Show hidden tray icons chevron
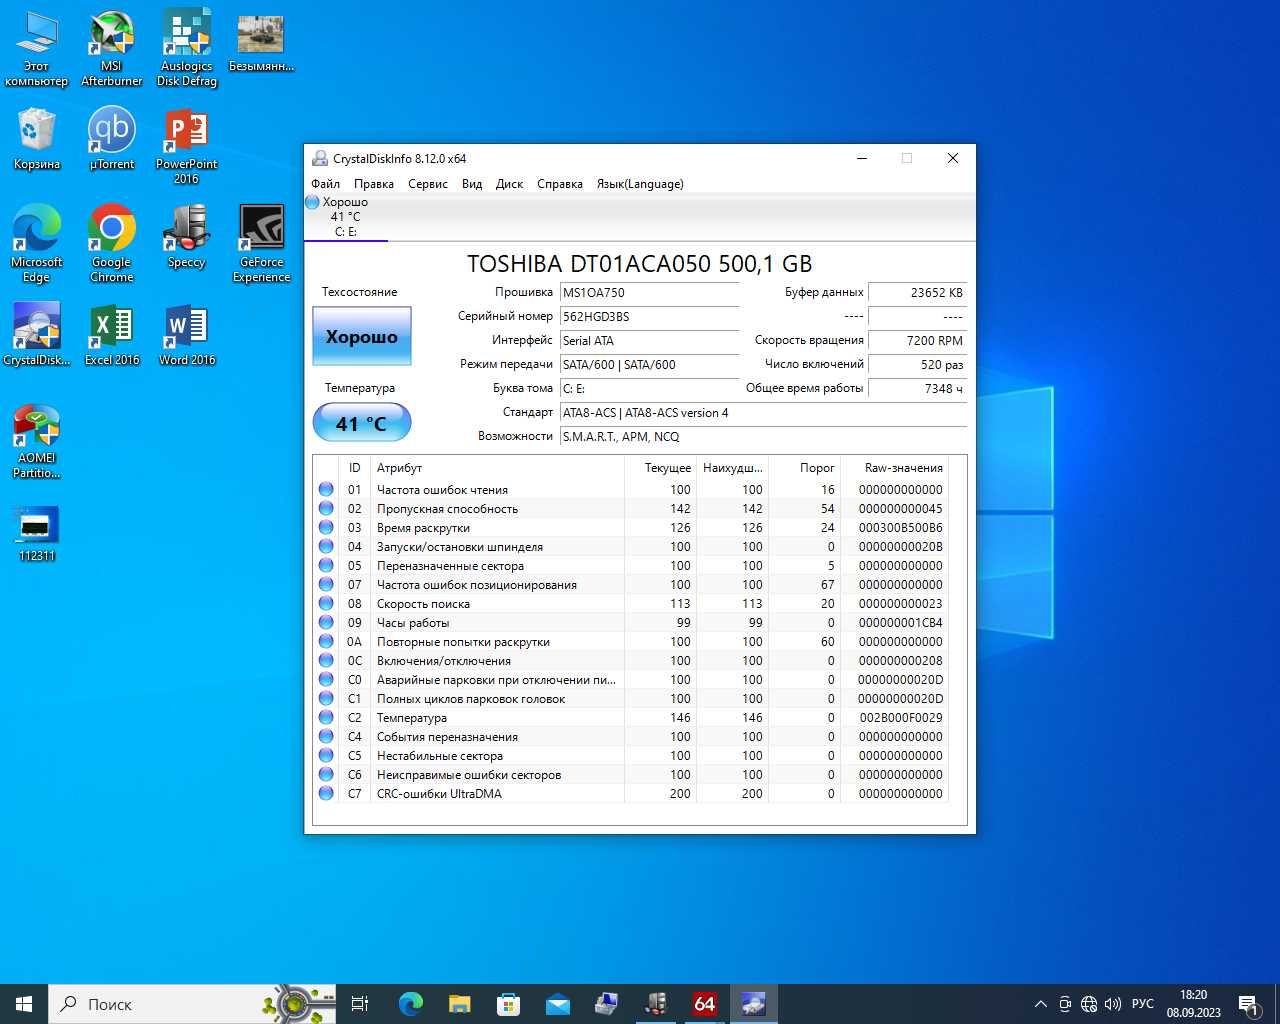 [1041, 1004]
